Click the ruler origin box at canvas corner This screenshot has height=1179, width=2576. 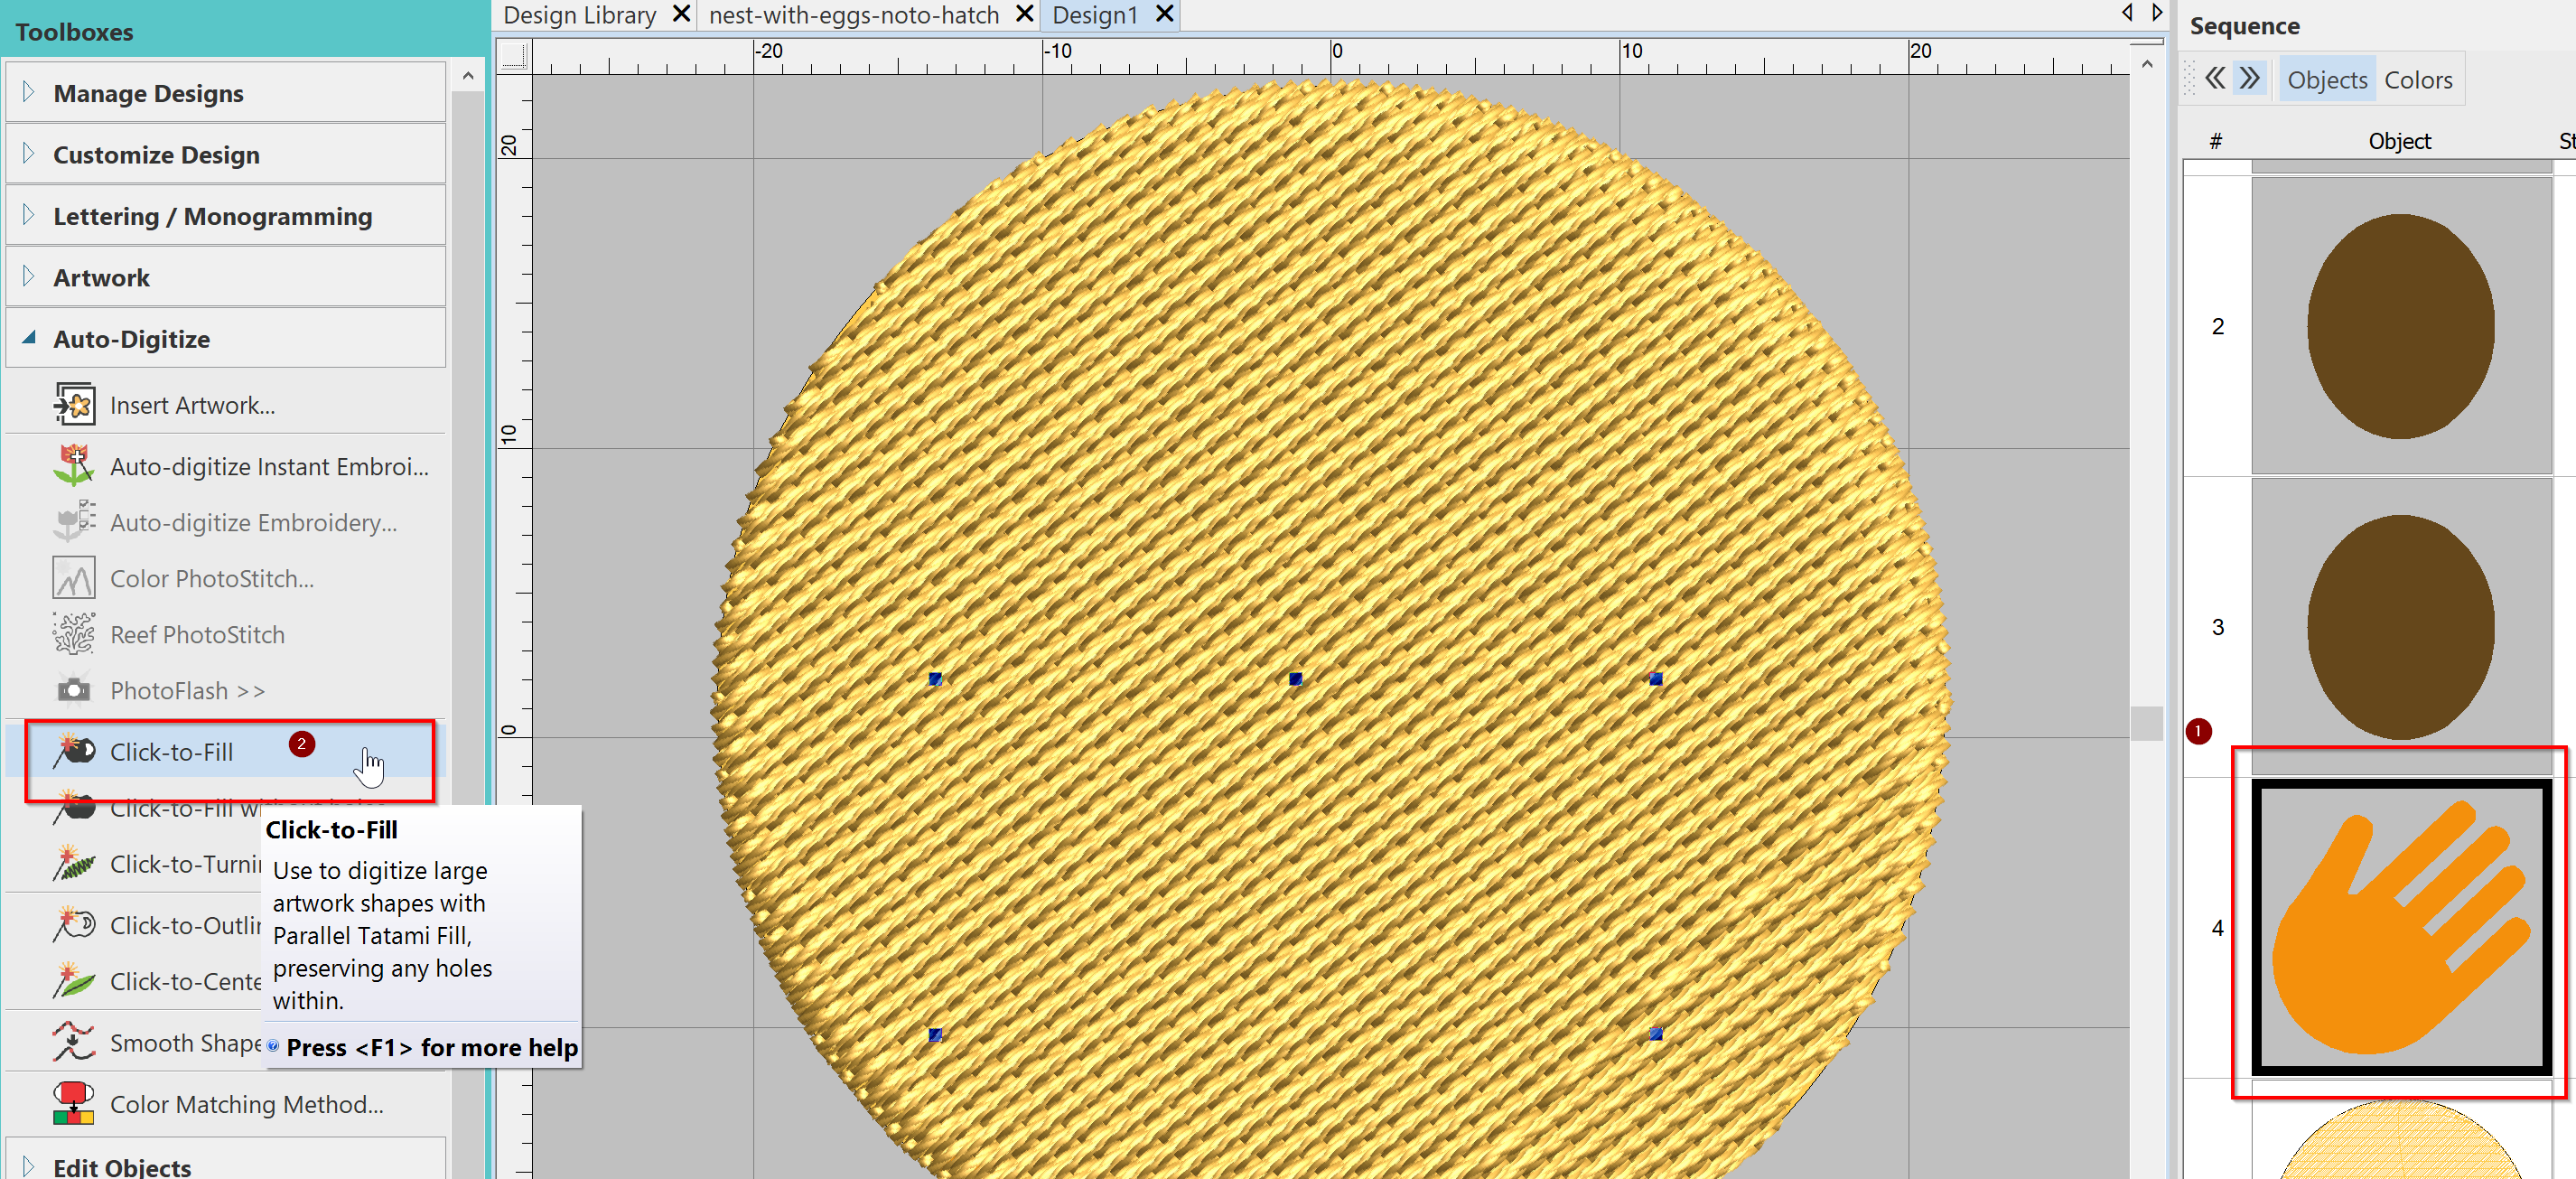pyautogui.click(x=514, y=55)
